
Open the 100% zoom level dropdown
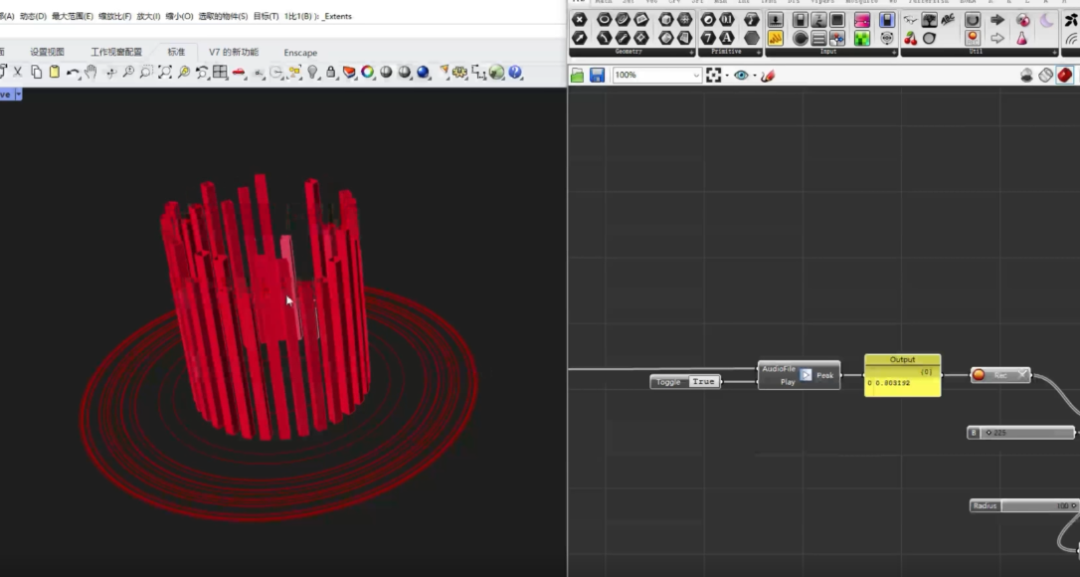[696, 75]
